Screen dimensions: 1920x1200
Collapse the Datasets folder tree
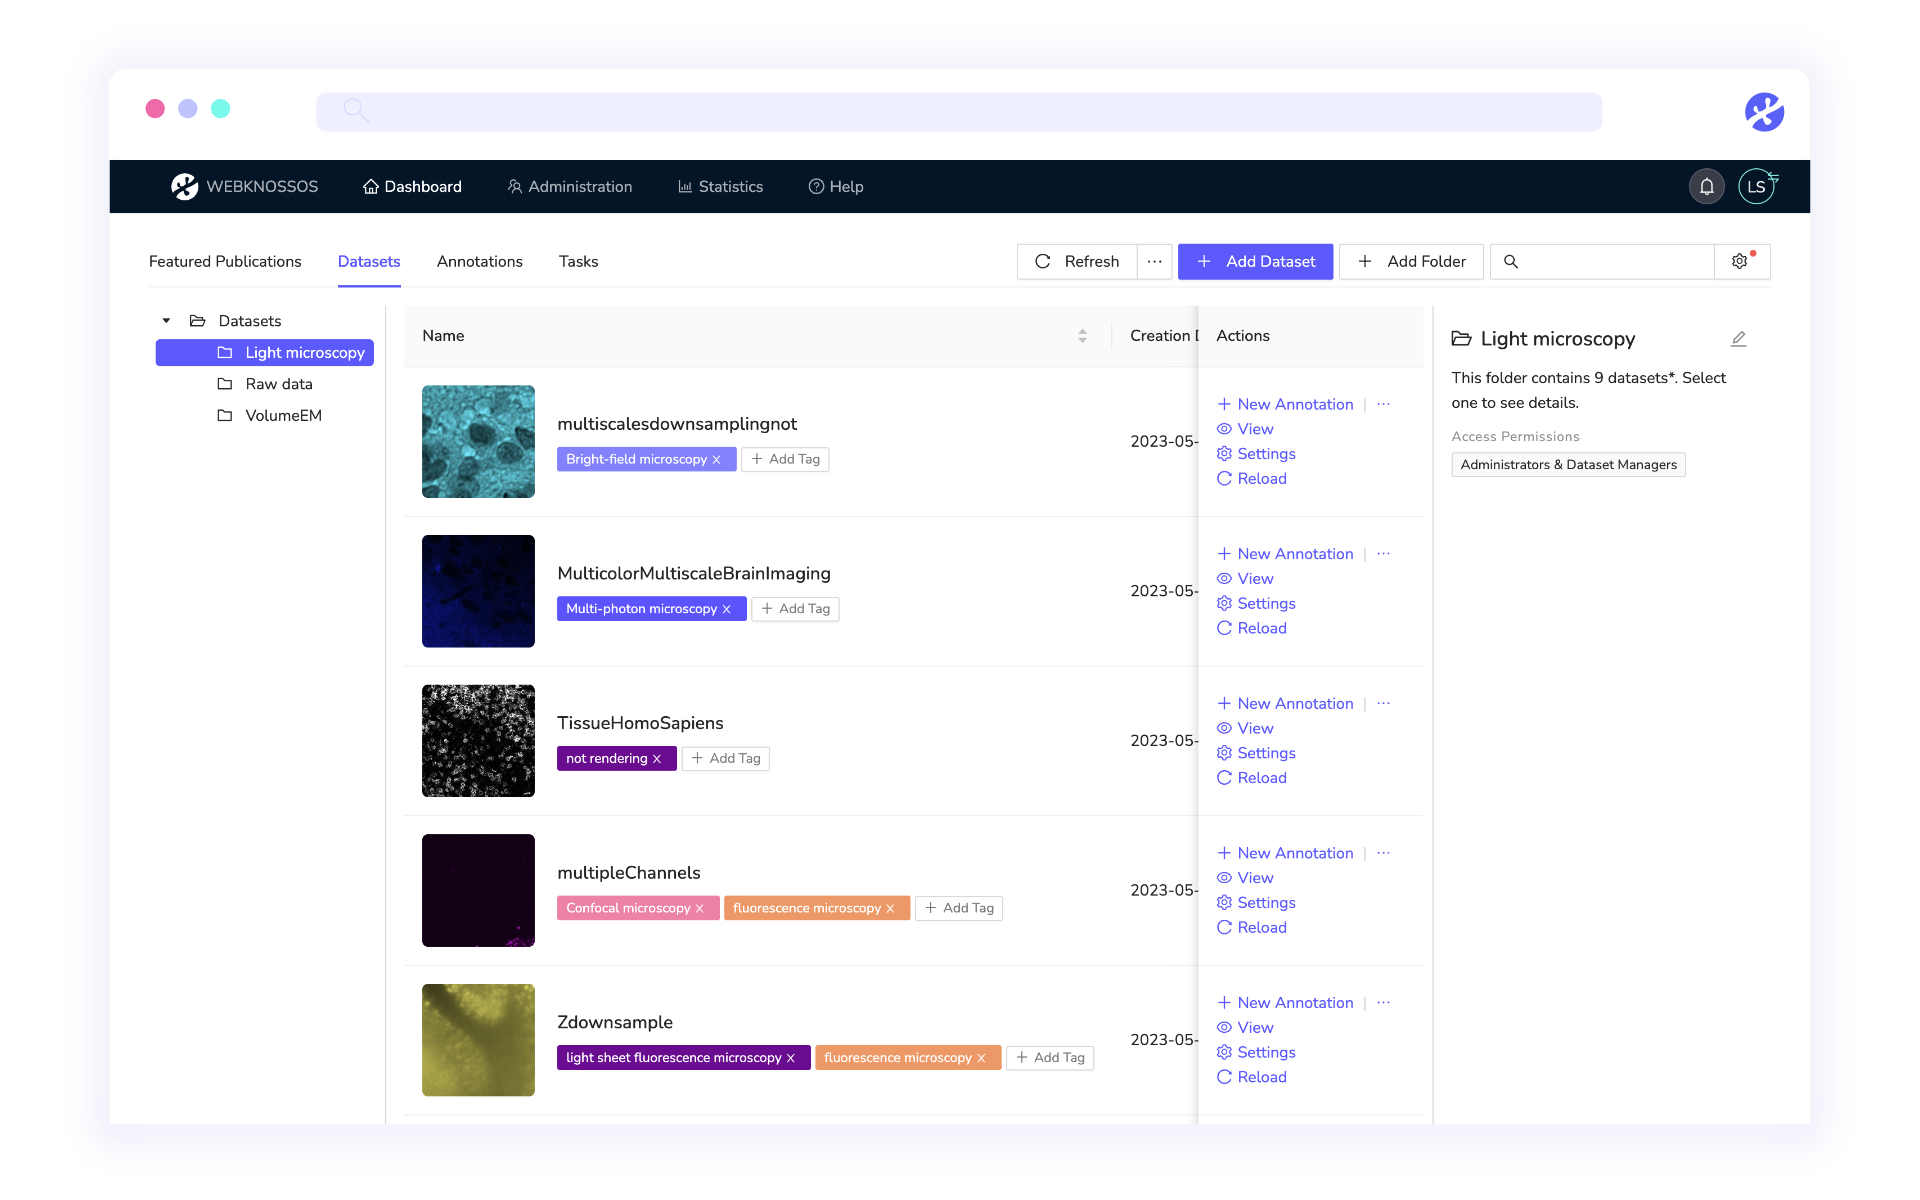coord(166,321)
